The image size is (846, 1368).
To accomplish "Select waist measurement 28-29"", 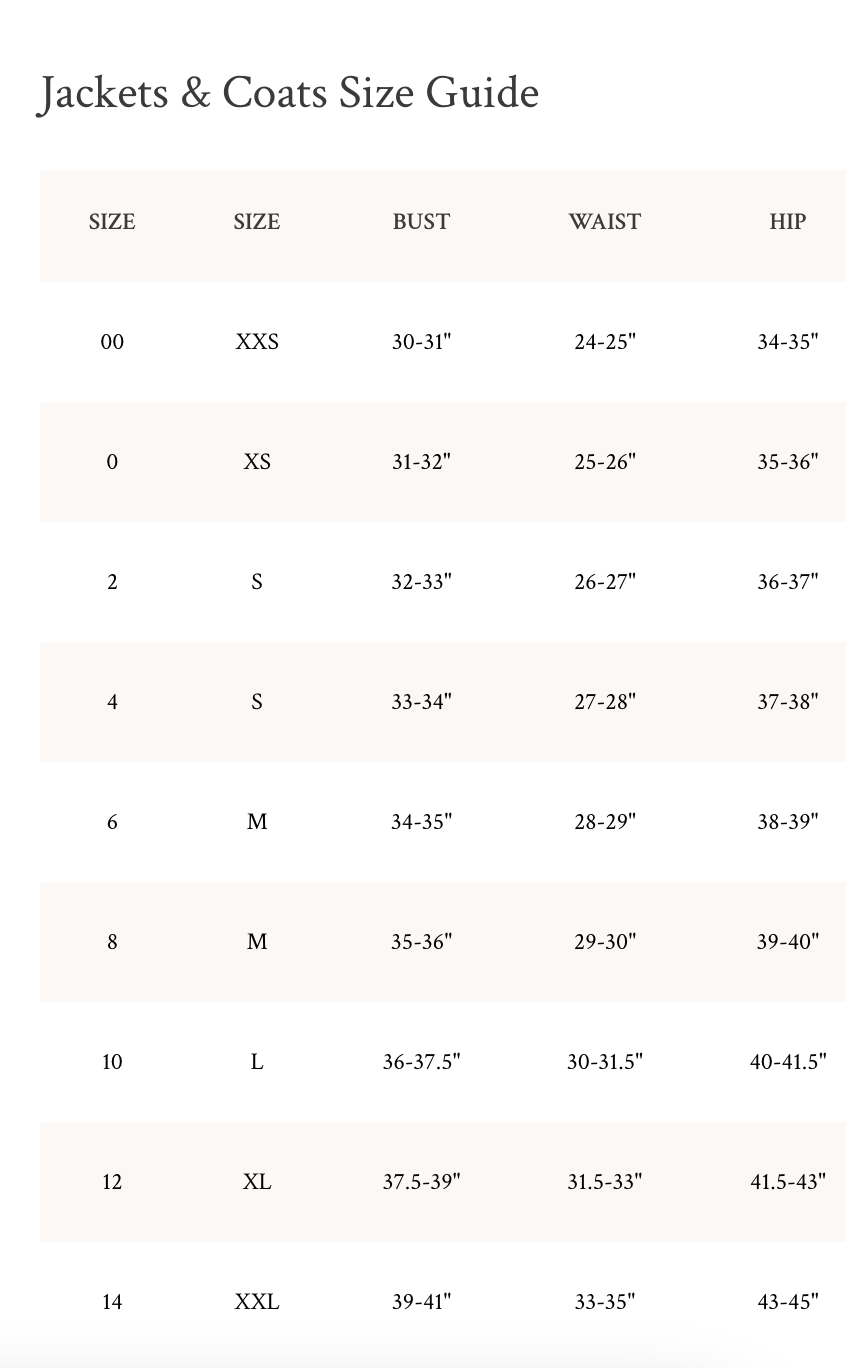I will [x=604, y=822].
